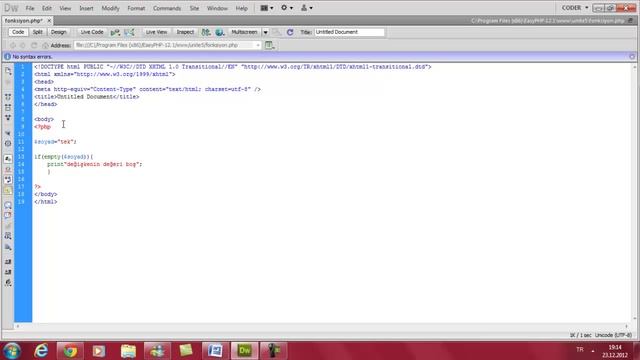Screen dimensions: 640x360
Task: Open Recent Snippets in coding toolbar
Action: pos(8,236)
